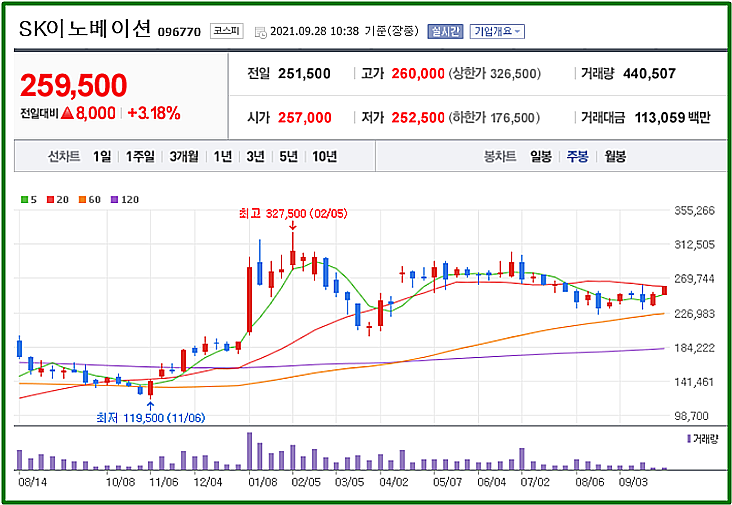
Task: Click the 선차트 label
Action: pos(64,156)
